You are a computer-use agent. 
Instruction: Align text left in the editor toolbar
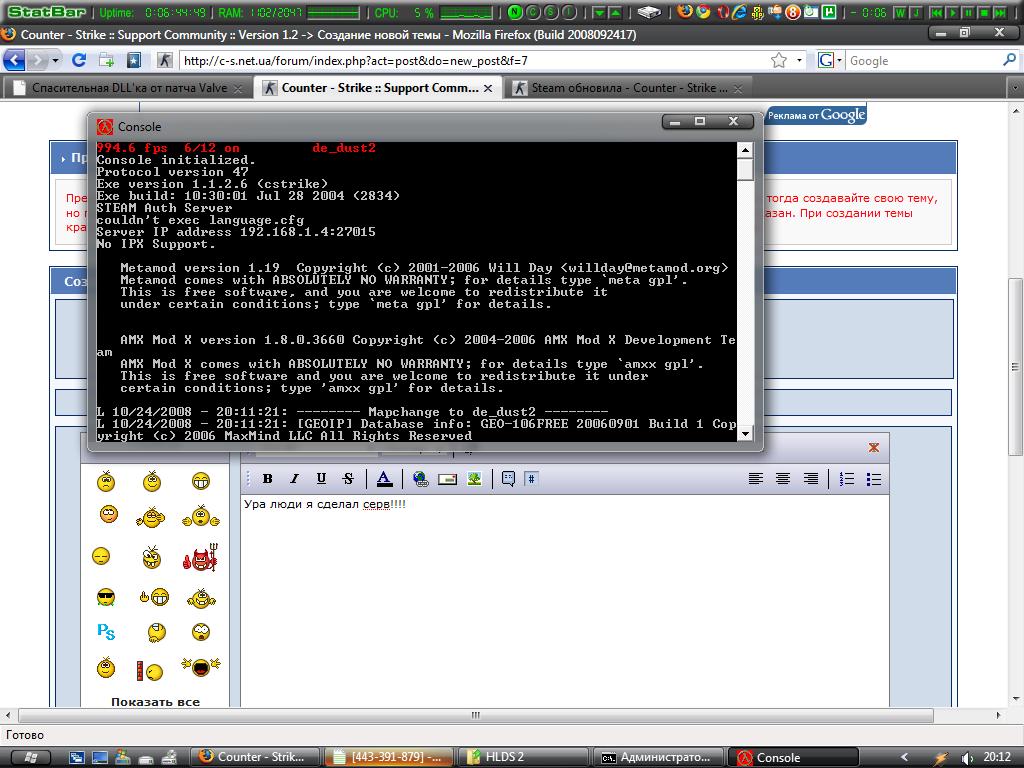[756, 479]
